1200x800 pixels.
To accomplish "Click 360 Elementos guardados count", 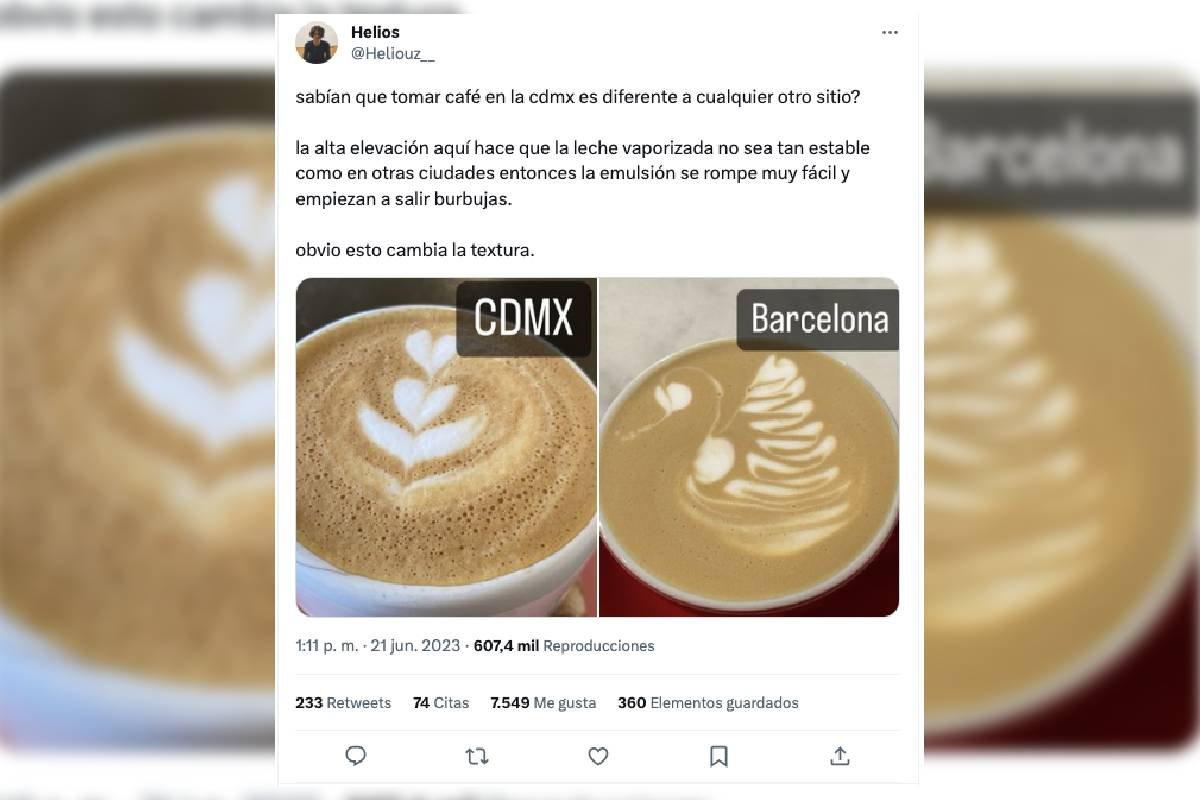I will click(708, 703).
